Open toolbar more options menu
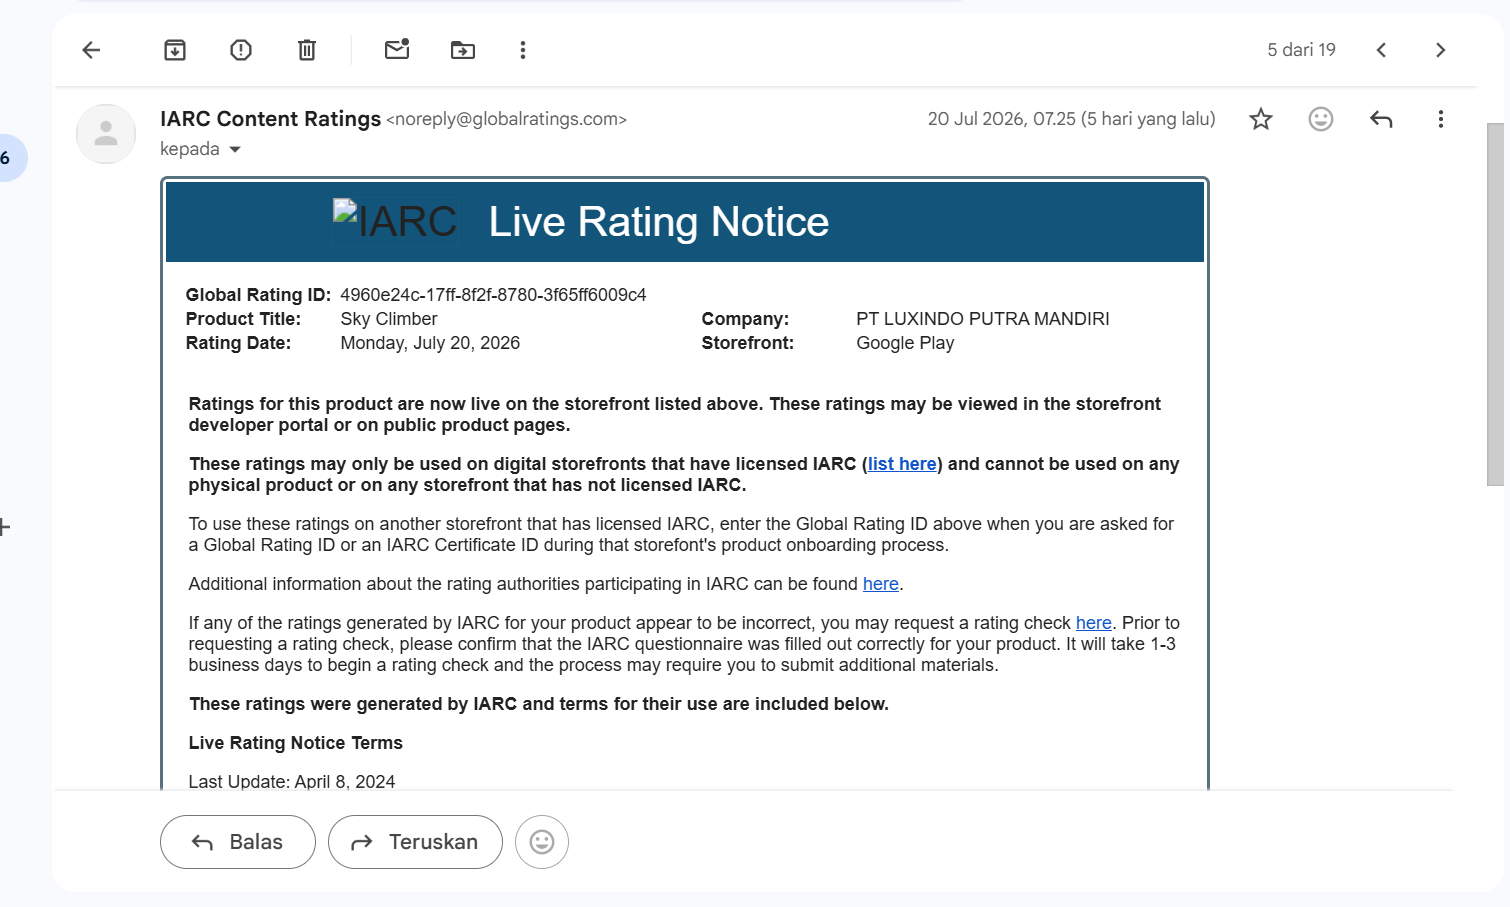Viewport: 1510px width, 907px height. (x=523, y=50)
